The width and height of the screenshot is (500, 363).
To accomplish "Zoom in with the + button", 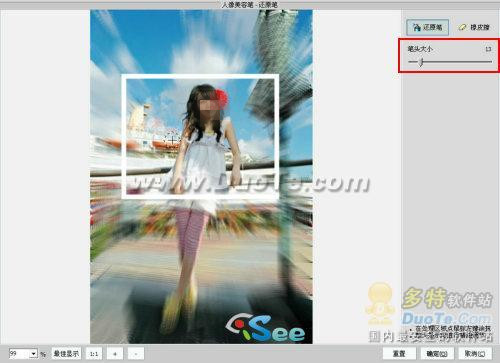I will point(115,354).
